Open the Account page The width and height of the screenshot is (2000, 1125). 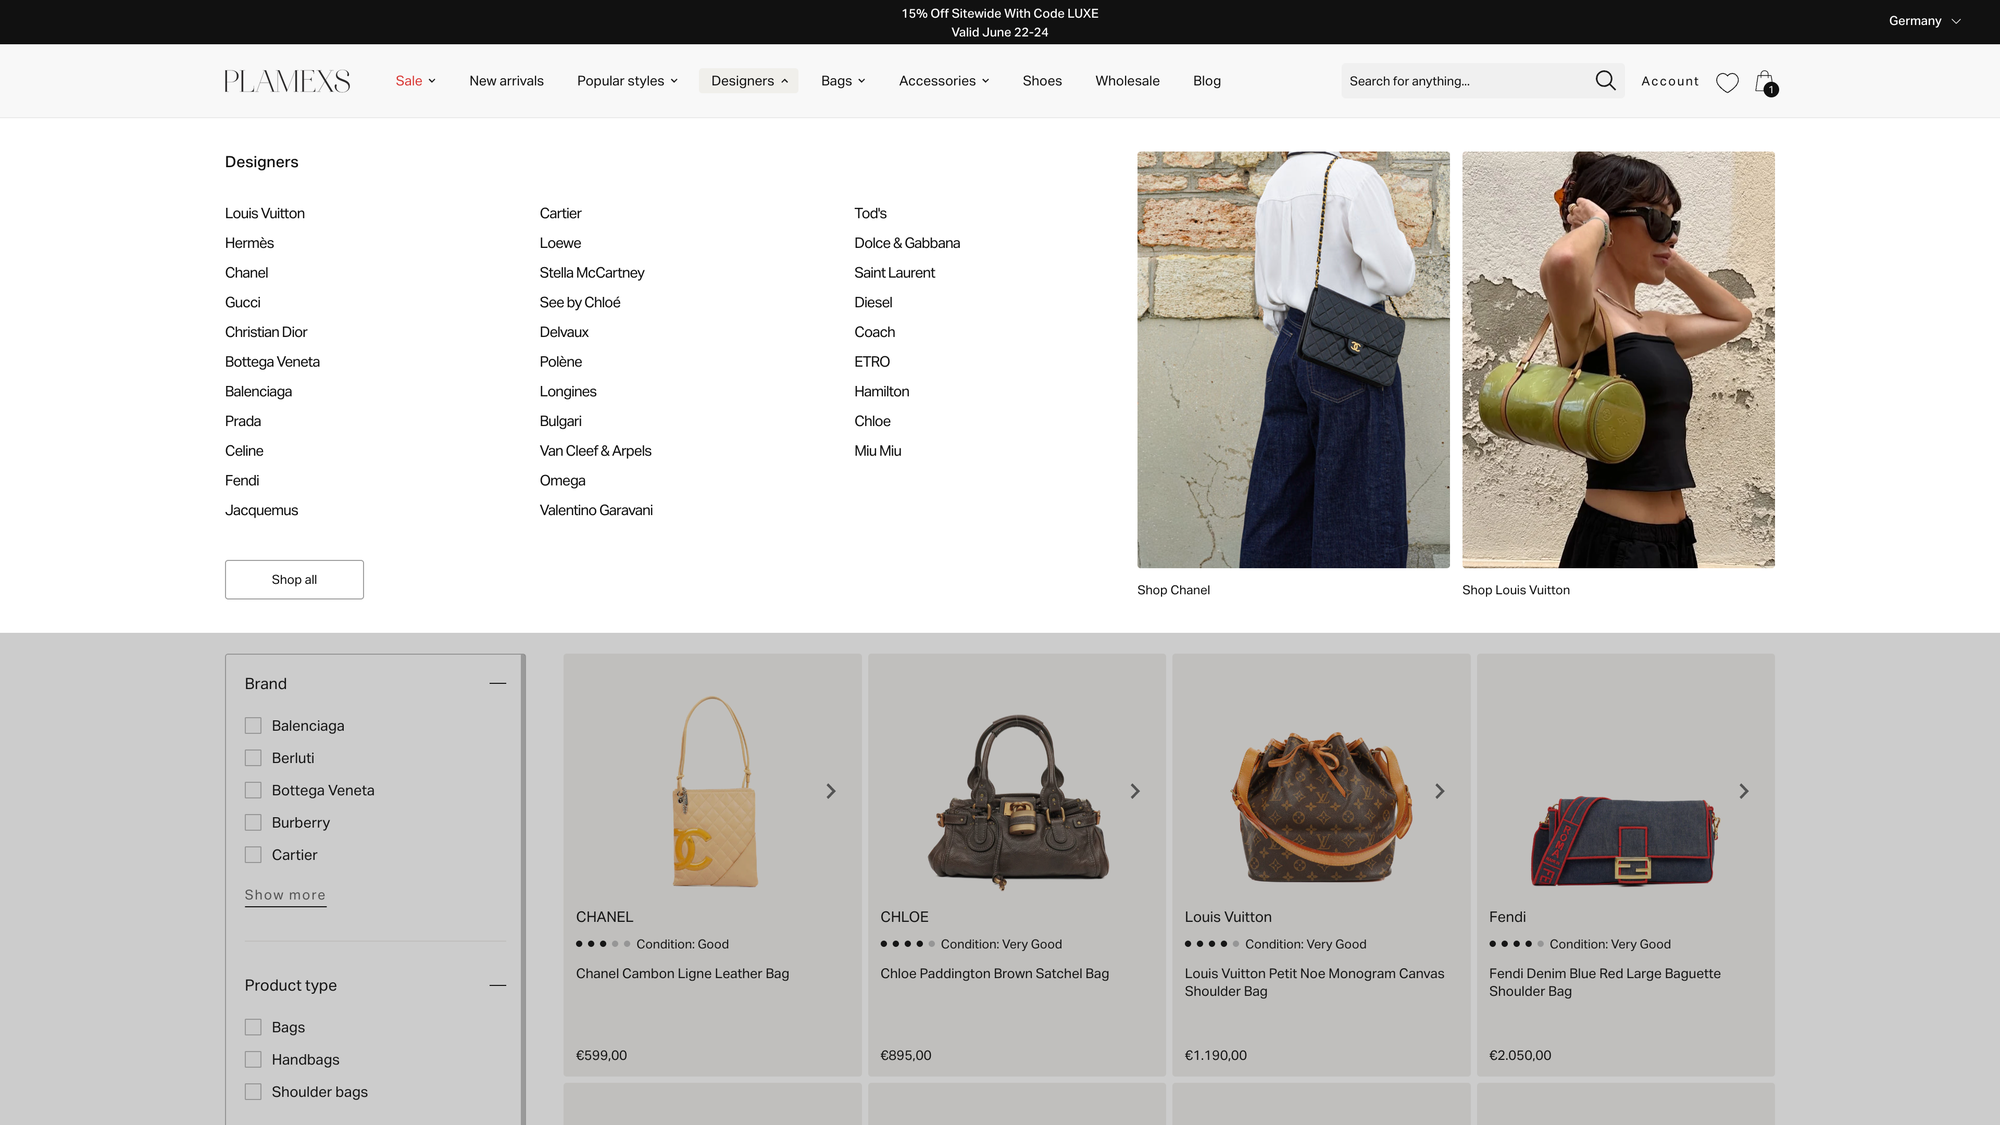tap(1670, 81)
